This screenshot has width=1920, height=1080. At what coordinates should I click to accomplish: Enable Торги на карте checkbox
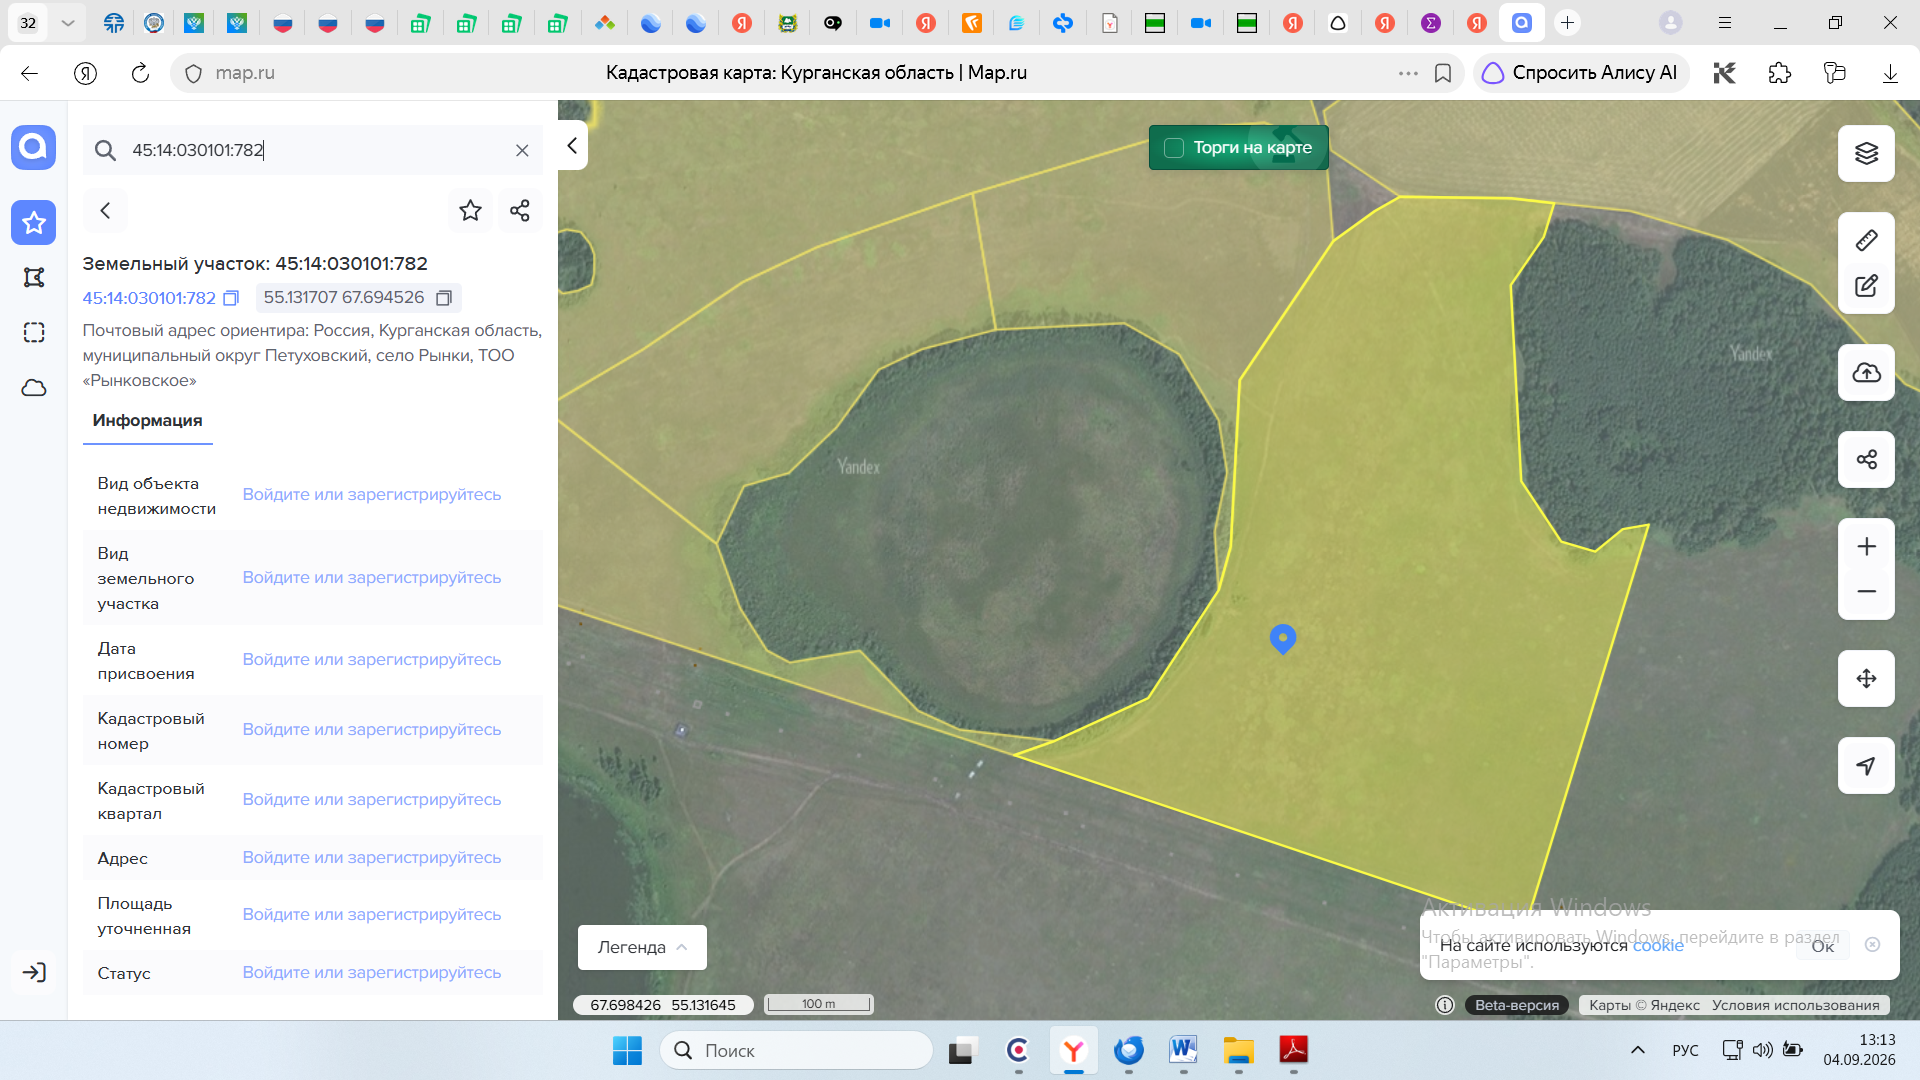[1174, 148]
